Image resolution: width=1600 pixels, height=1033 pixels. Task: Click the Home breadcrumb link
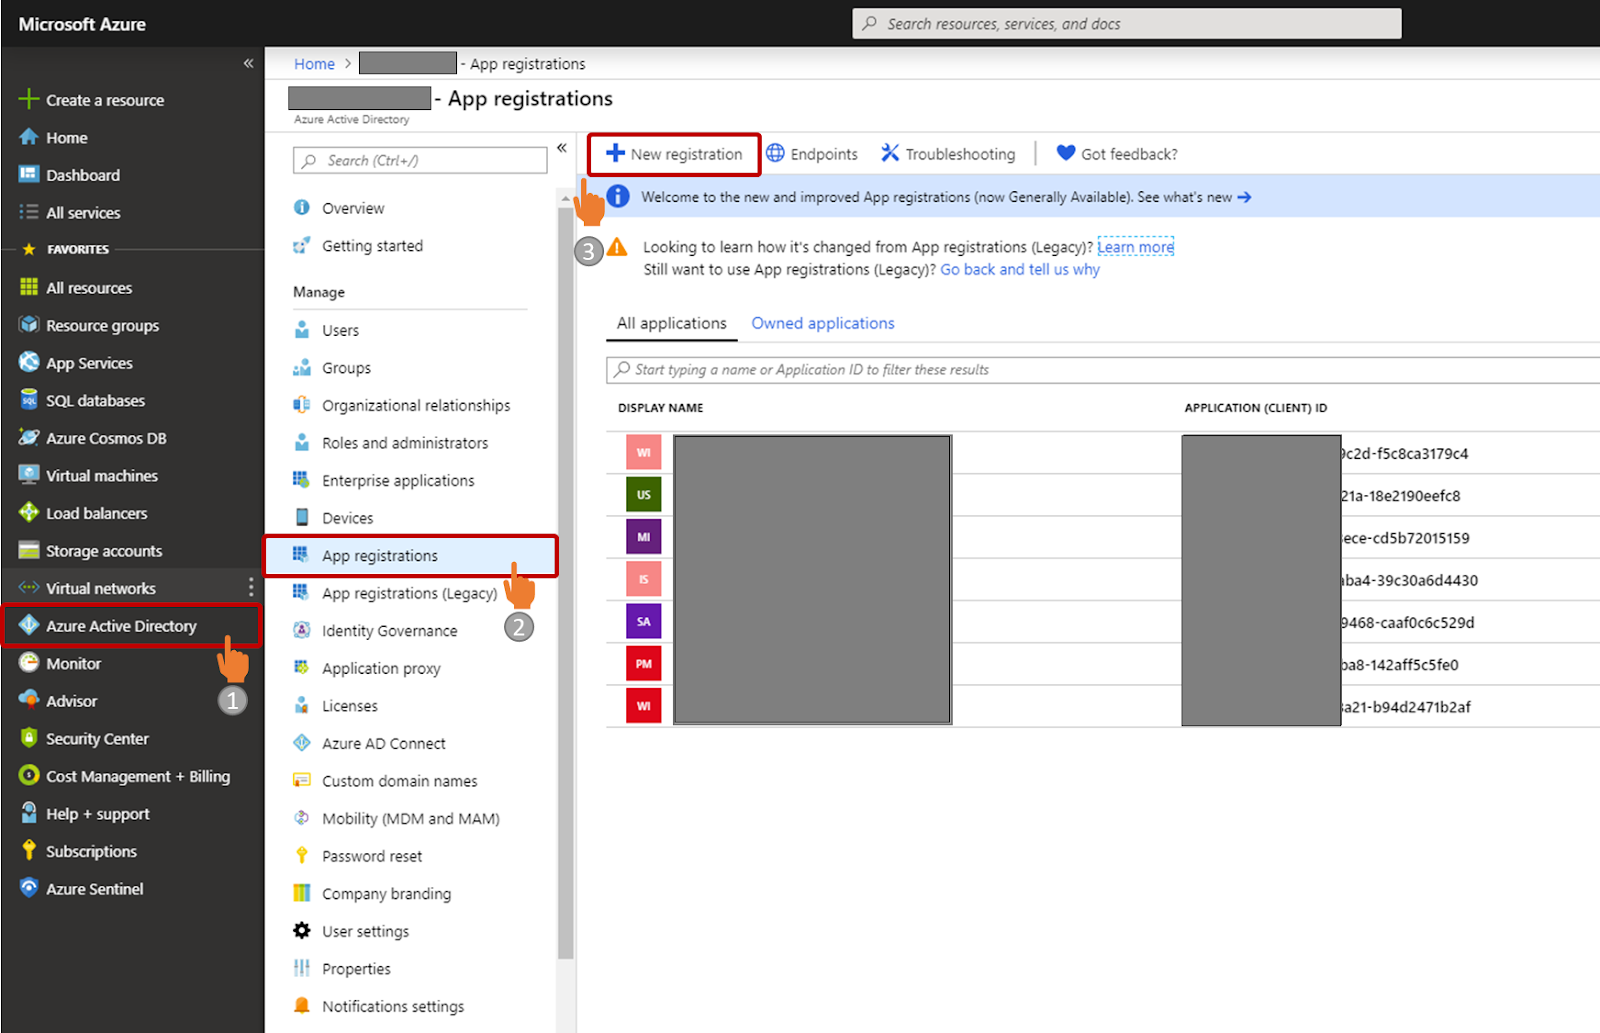pos(314,64)
